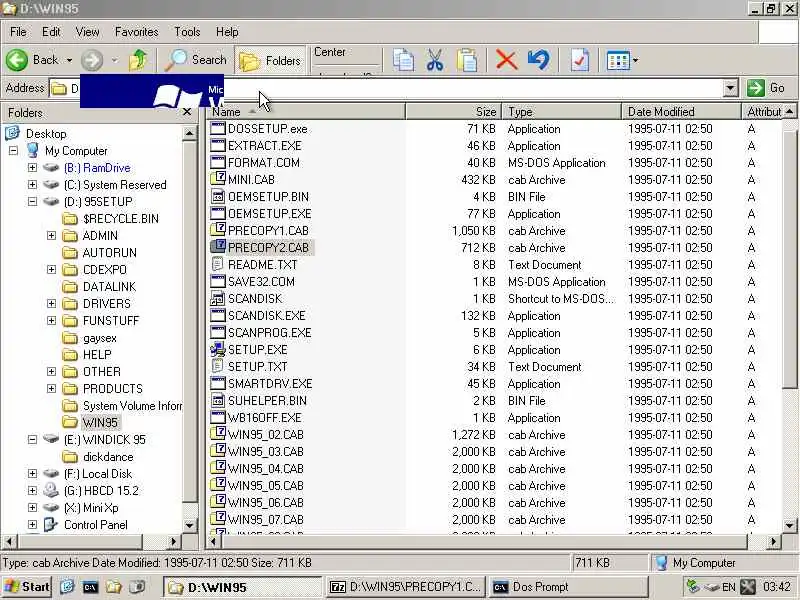Open the View menu
Image resolution: width=800 pixels, height=600 pixels.
click(x=87, y=32)
